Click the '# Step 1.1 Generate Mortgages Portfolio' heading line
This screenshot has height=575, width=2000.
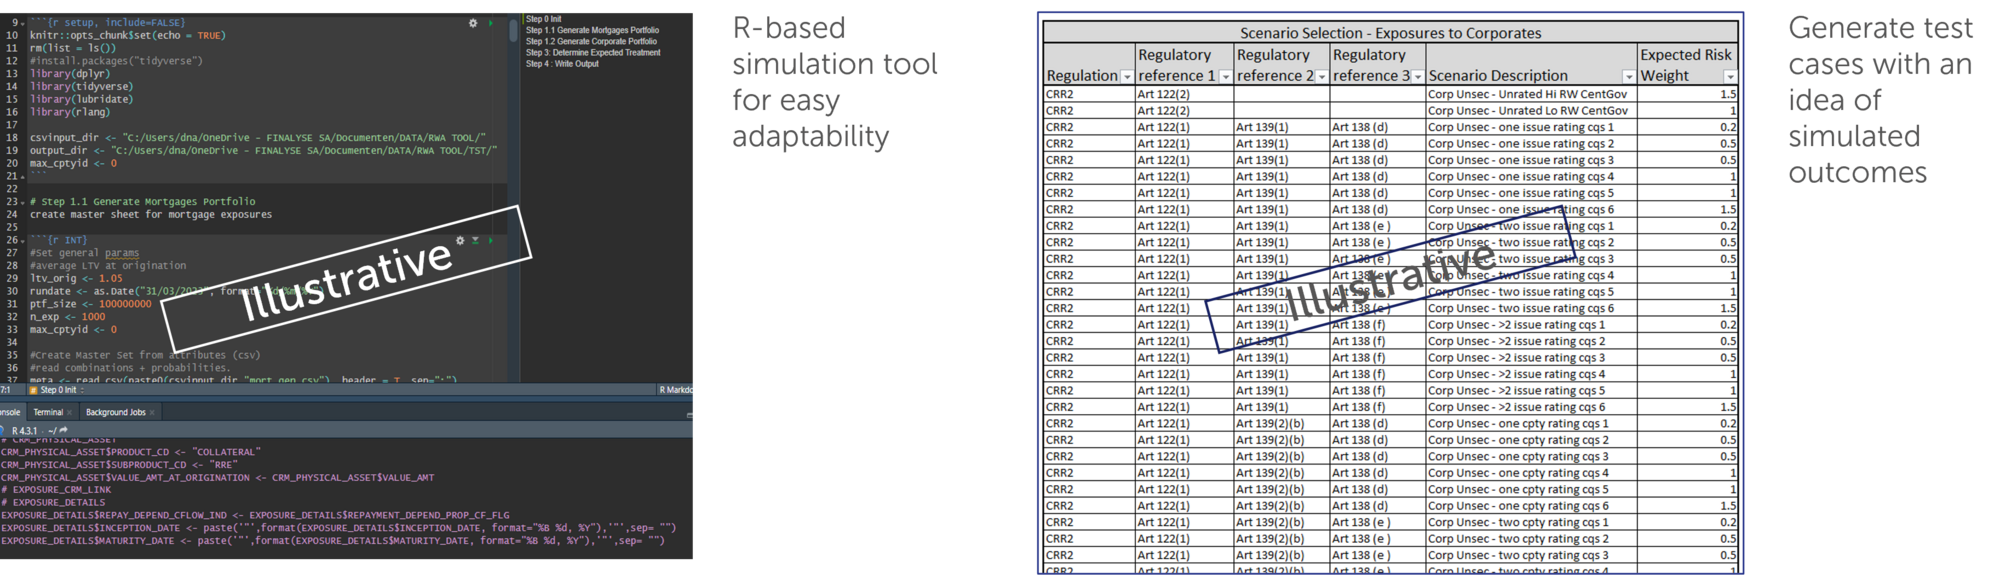pos(142,202)
